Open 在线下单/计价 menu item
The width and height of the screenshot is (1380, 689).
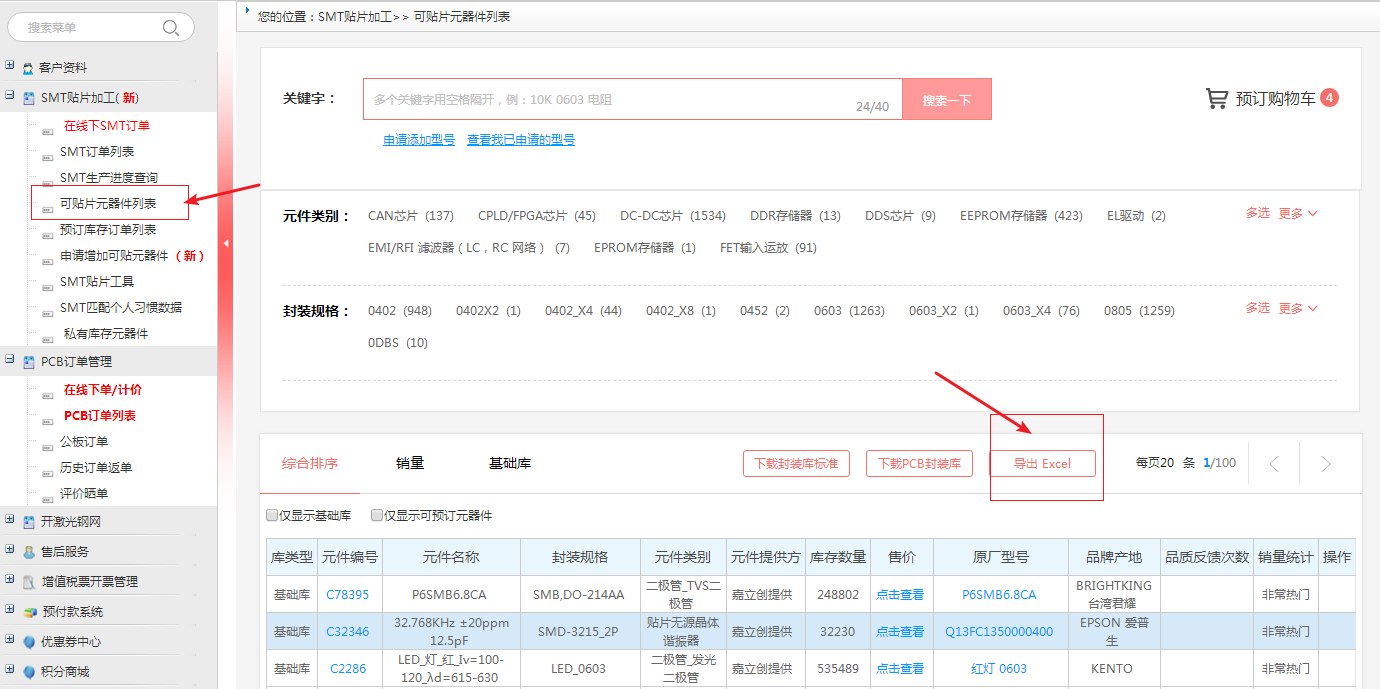tap(103, 390)
